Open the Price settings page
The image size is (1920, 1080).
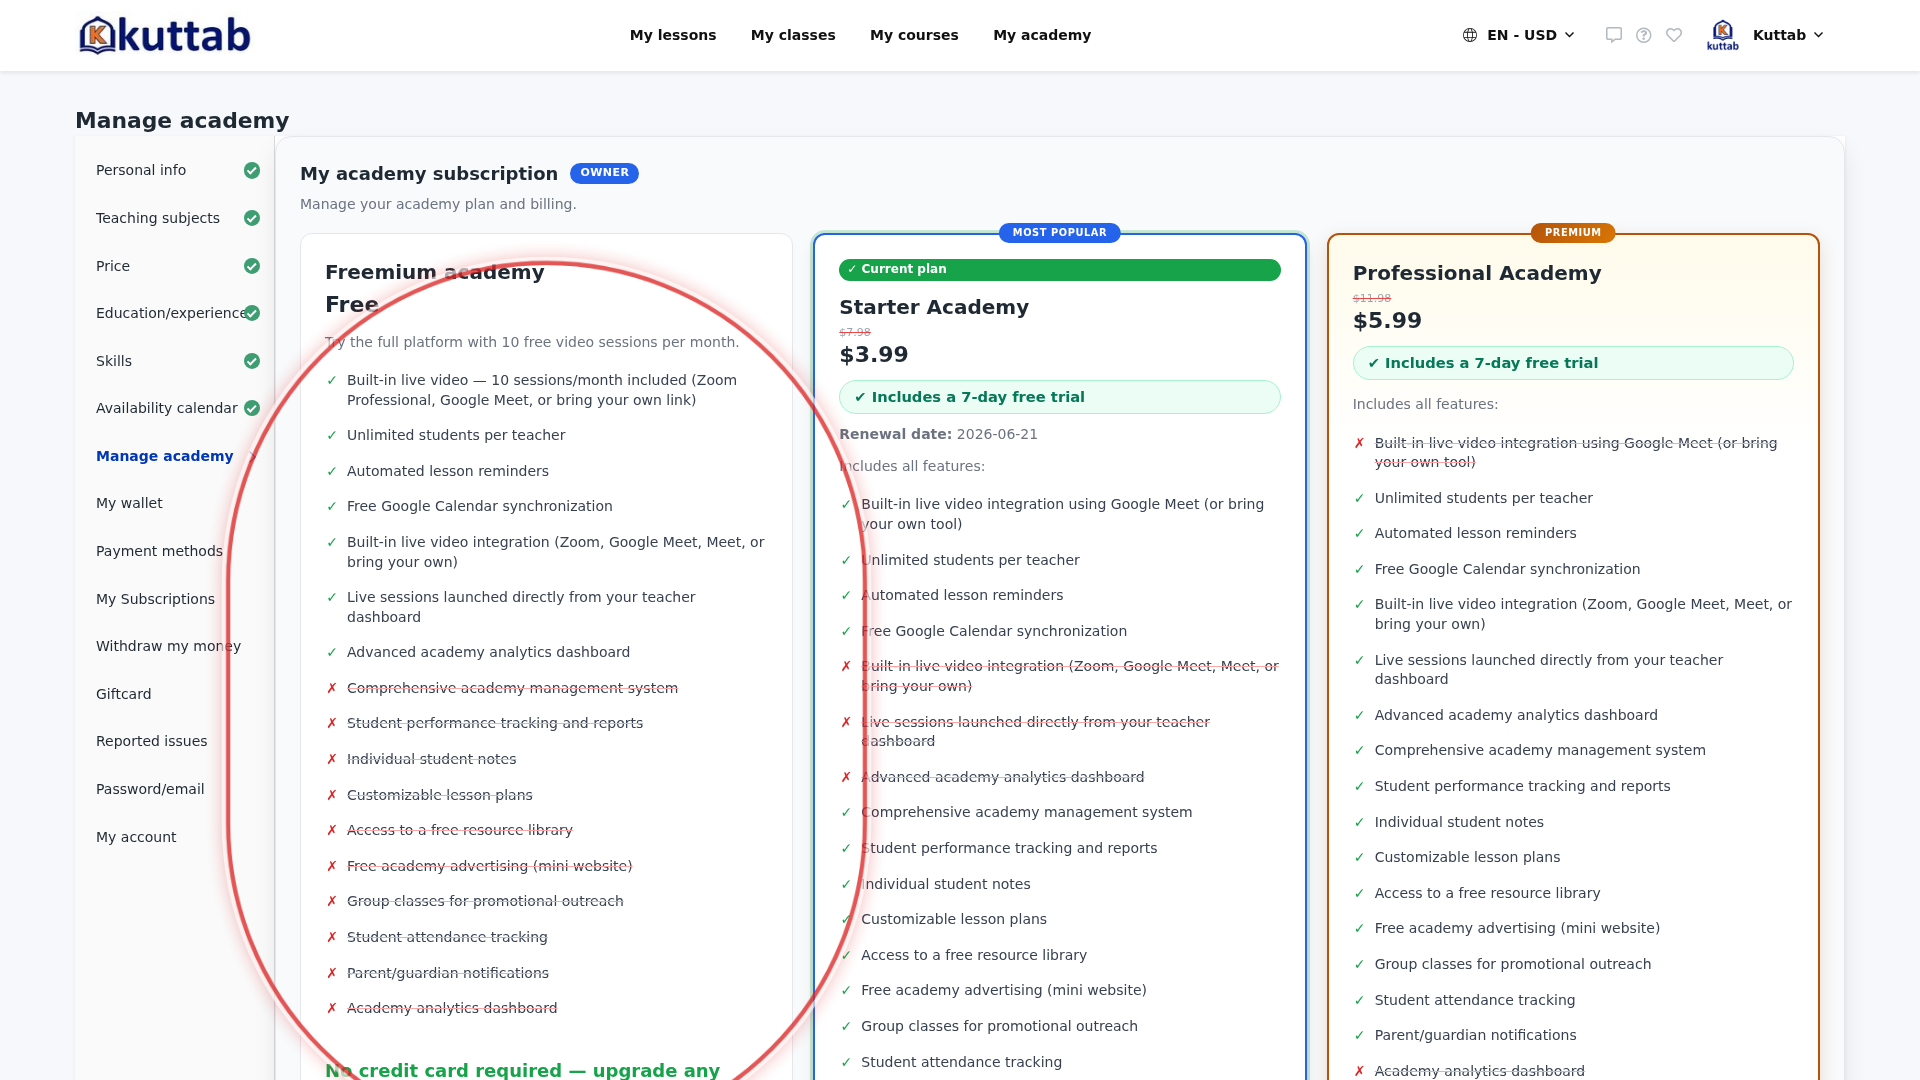(113, 266)
